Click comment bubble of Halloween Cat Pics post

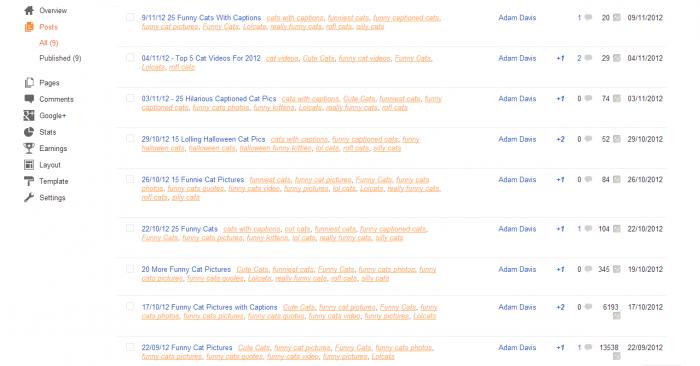coord(588,139)
